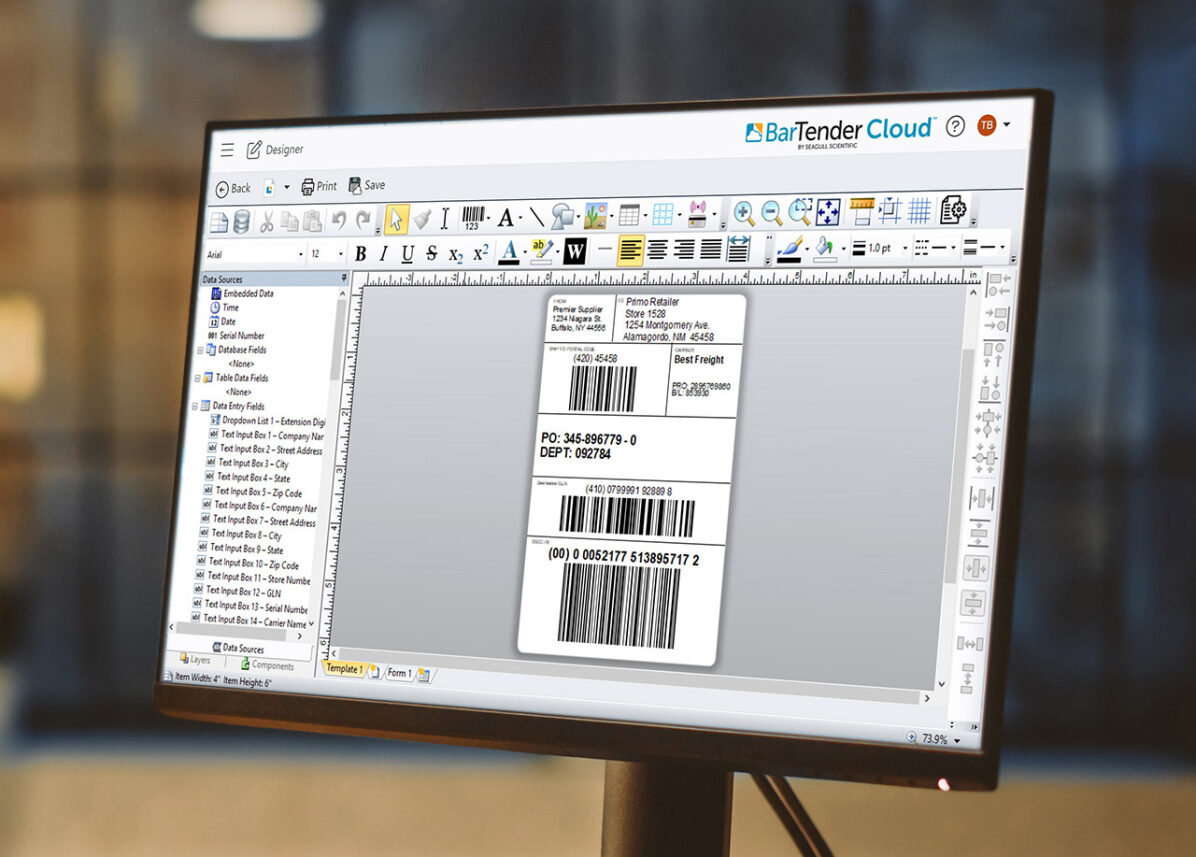The width and height of the screenshot is (1196, 857).
Task: Click the Zoom In magnifier icon
Action: pyautogui.click(x=744, y=213)
